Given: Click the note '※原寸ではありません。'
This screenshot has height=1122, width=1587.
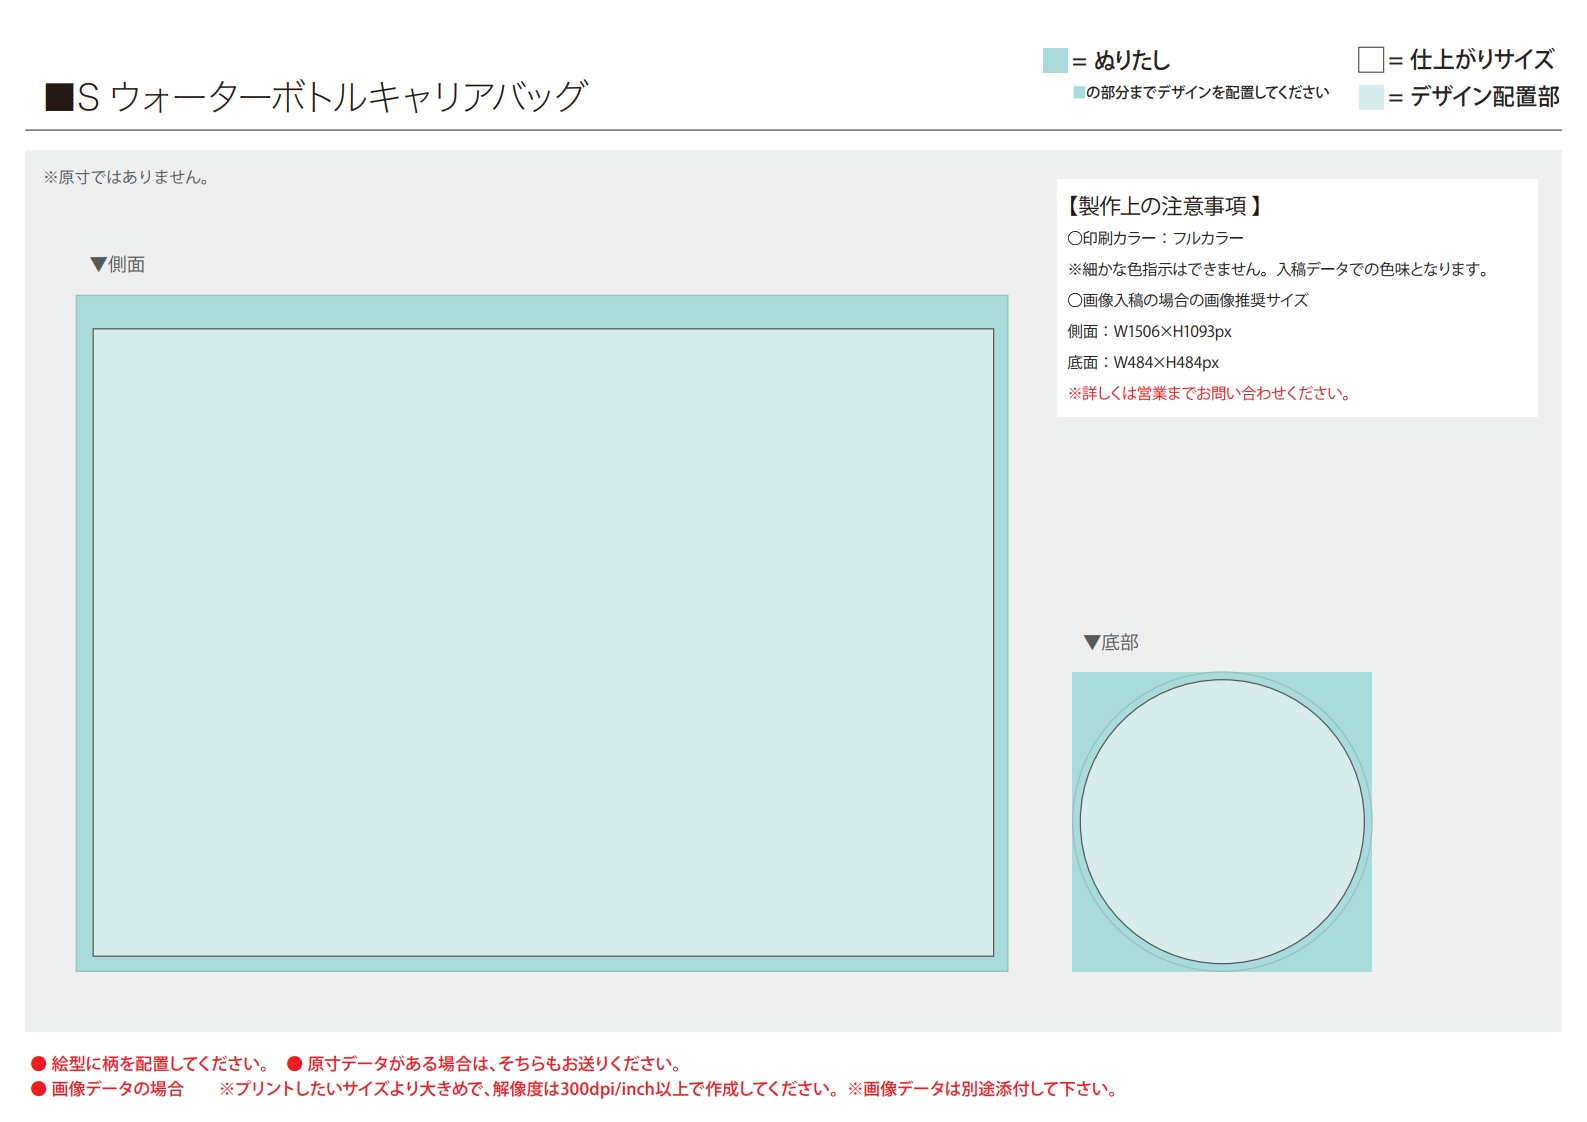Looking at the screenshot, I should [x=127, y=178].
